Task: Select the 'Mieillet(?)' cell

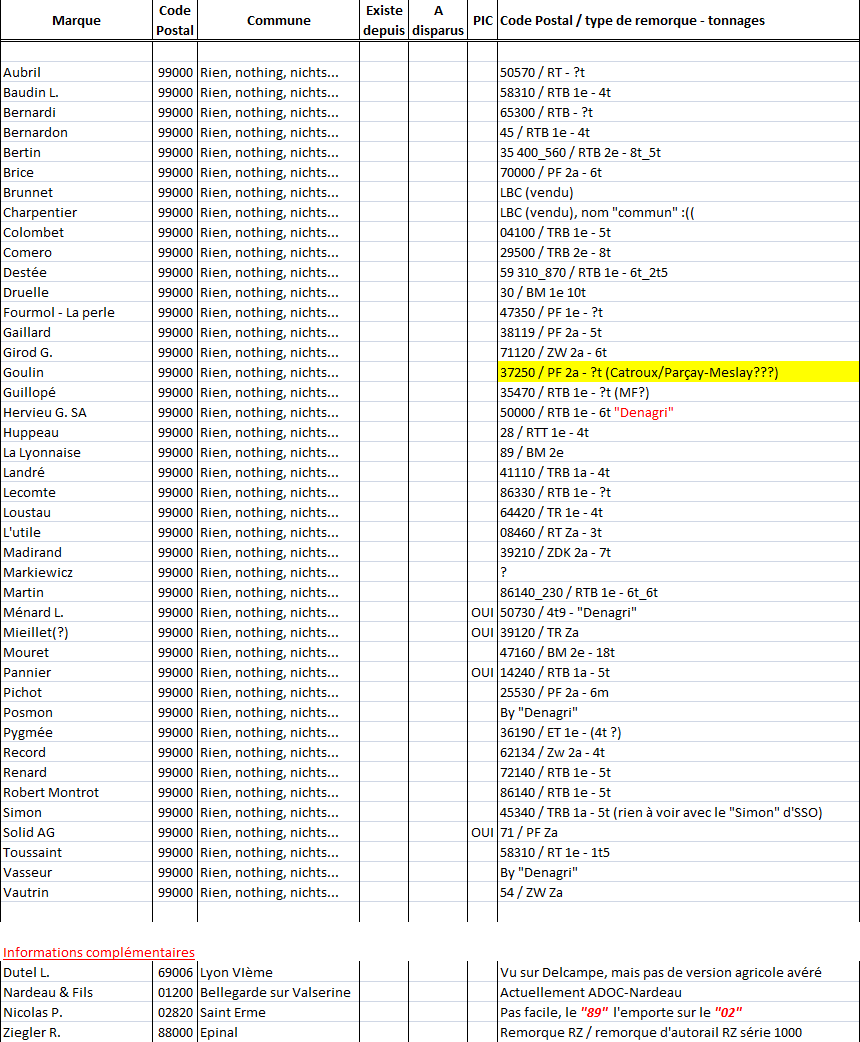Action: tap(76, 632)
